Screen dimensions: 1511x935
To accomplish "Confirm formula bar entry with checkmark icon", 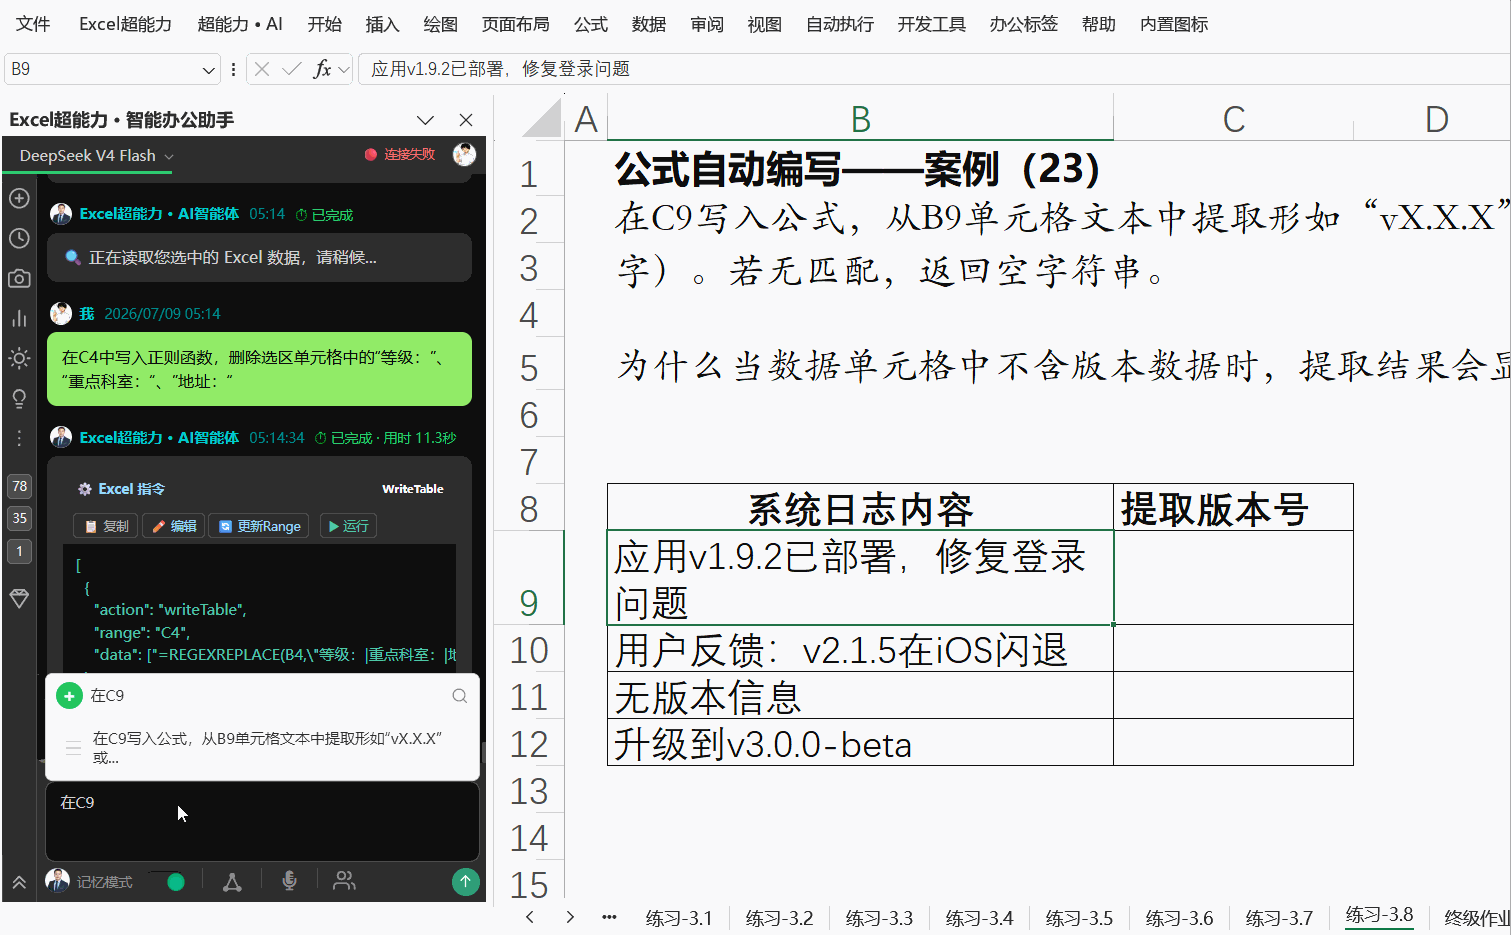I will click(292, 69).
